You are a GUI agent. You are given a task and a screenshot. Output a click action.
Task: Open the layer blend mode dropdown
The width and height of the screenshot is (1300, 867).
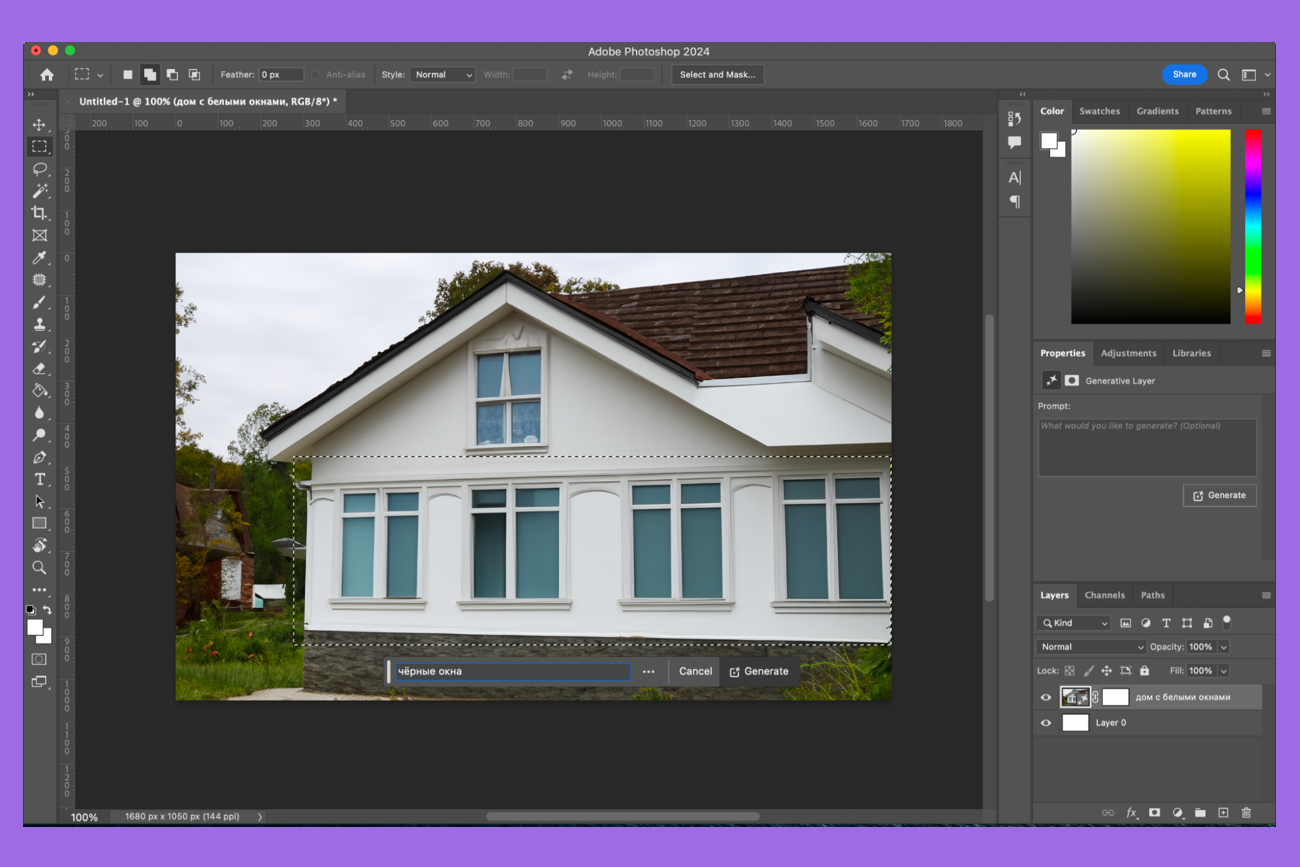[x=1090, y=647]
